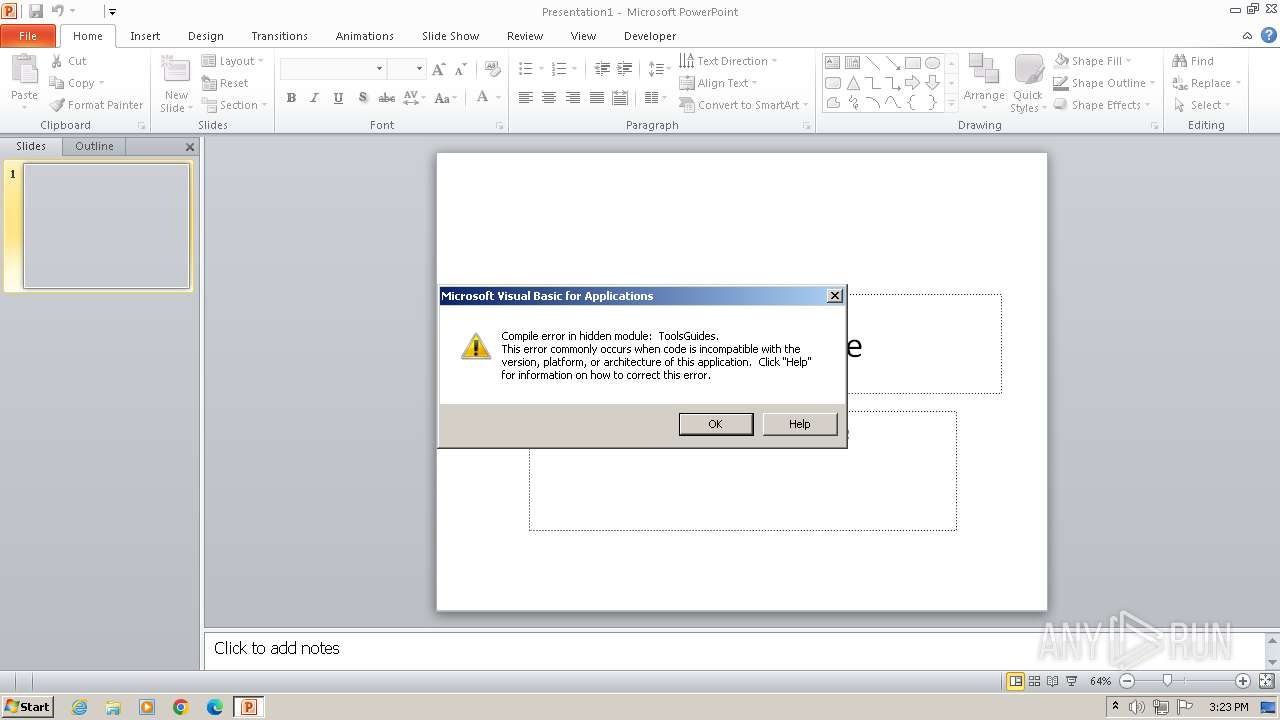Click Line Spacing icon

click(656, 69)
